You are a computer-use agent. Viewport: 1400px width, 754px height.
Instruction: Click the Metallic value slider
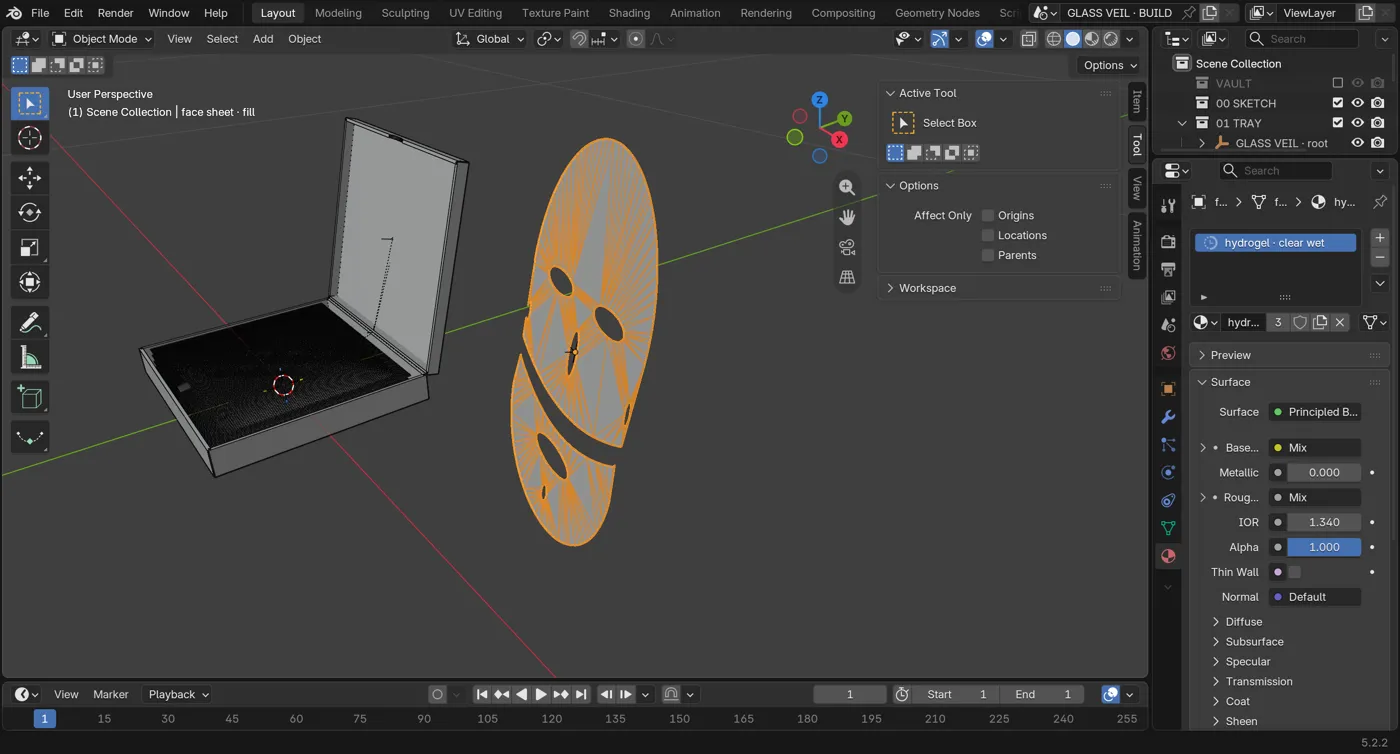pyautogui.click(x=1324, y=472)
